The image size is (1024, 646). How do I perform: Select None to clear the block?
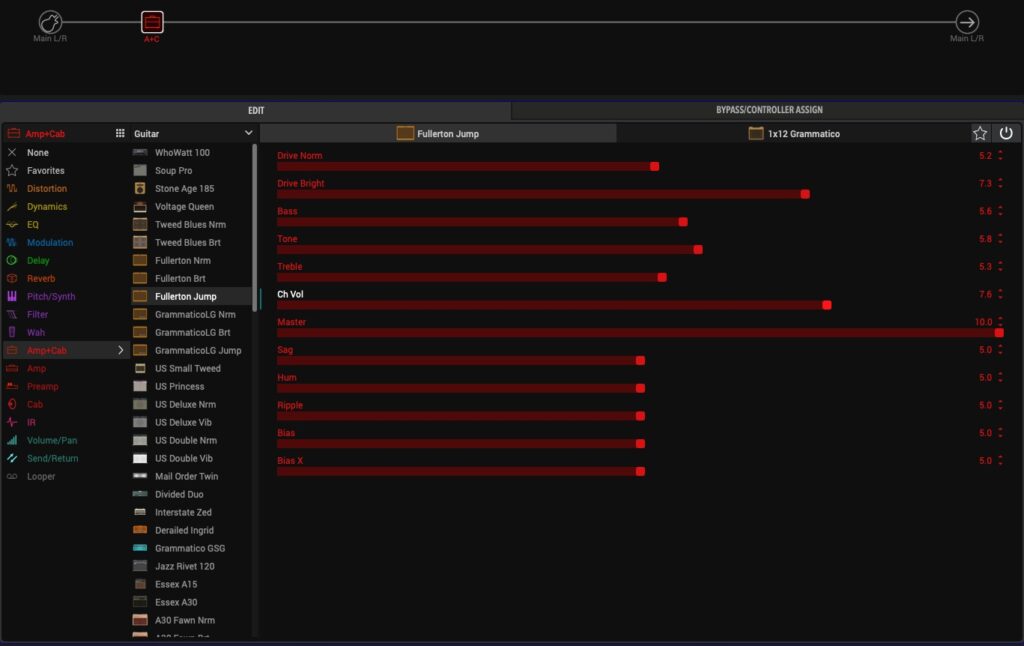[38, 153]
